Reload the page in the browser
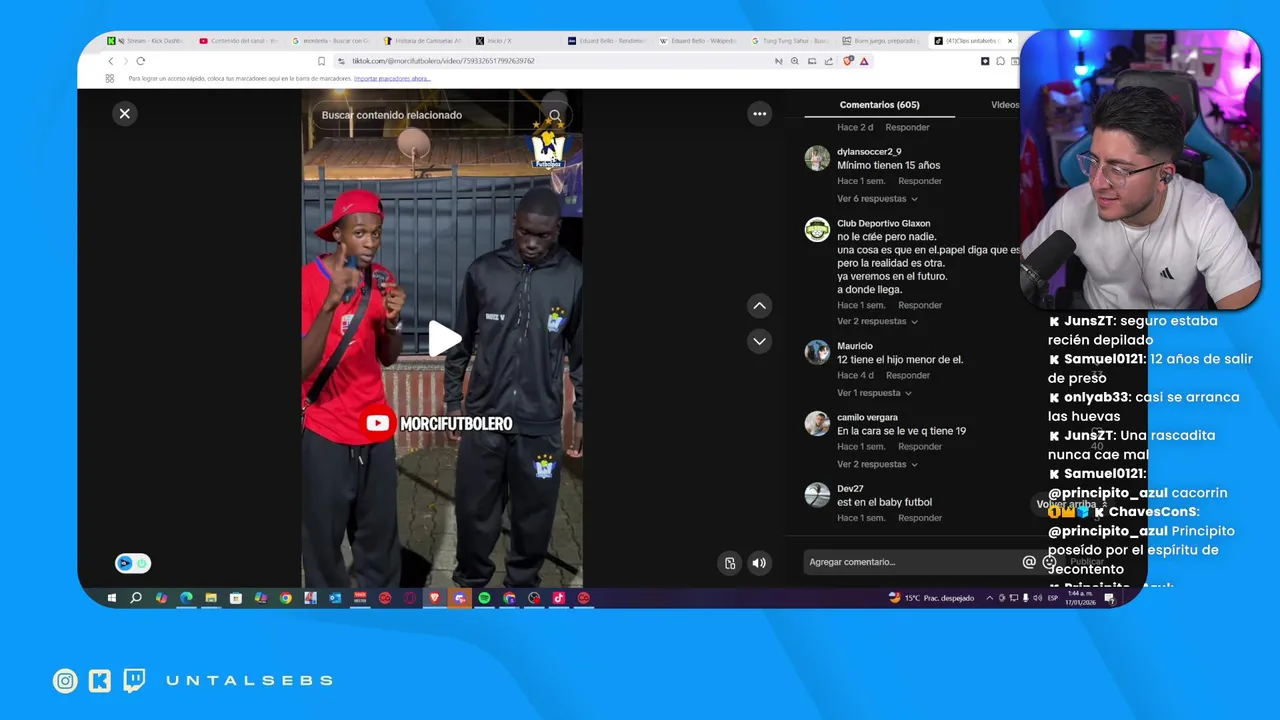This screenshot has width=1280, height=720. click(x=140, y=61)
